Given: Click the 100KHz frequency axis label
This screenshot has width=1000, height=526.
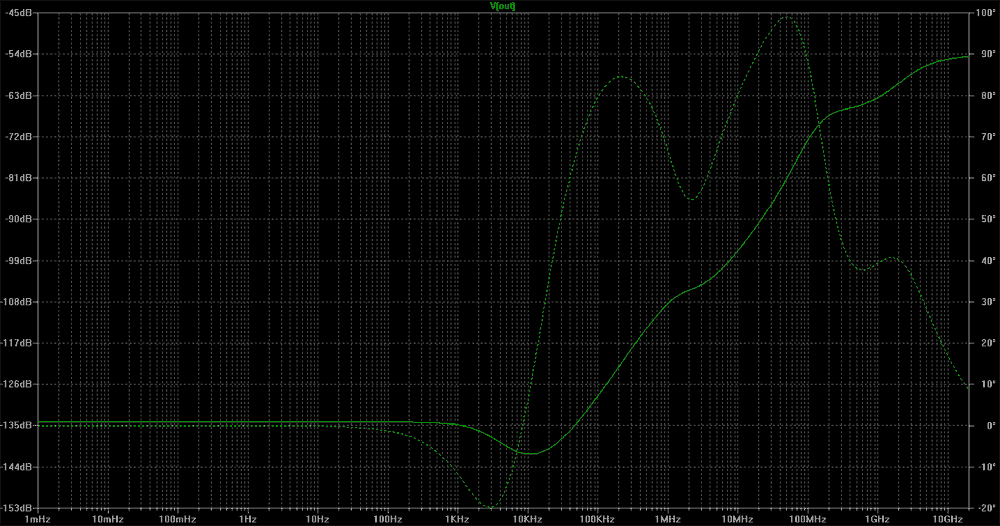Looking at the screenshot, I should pyautogui.click(x=597, y=520).
